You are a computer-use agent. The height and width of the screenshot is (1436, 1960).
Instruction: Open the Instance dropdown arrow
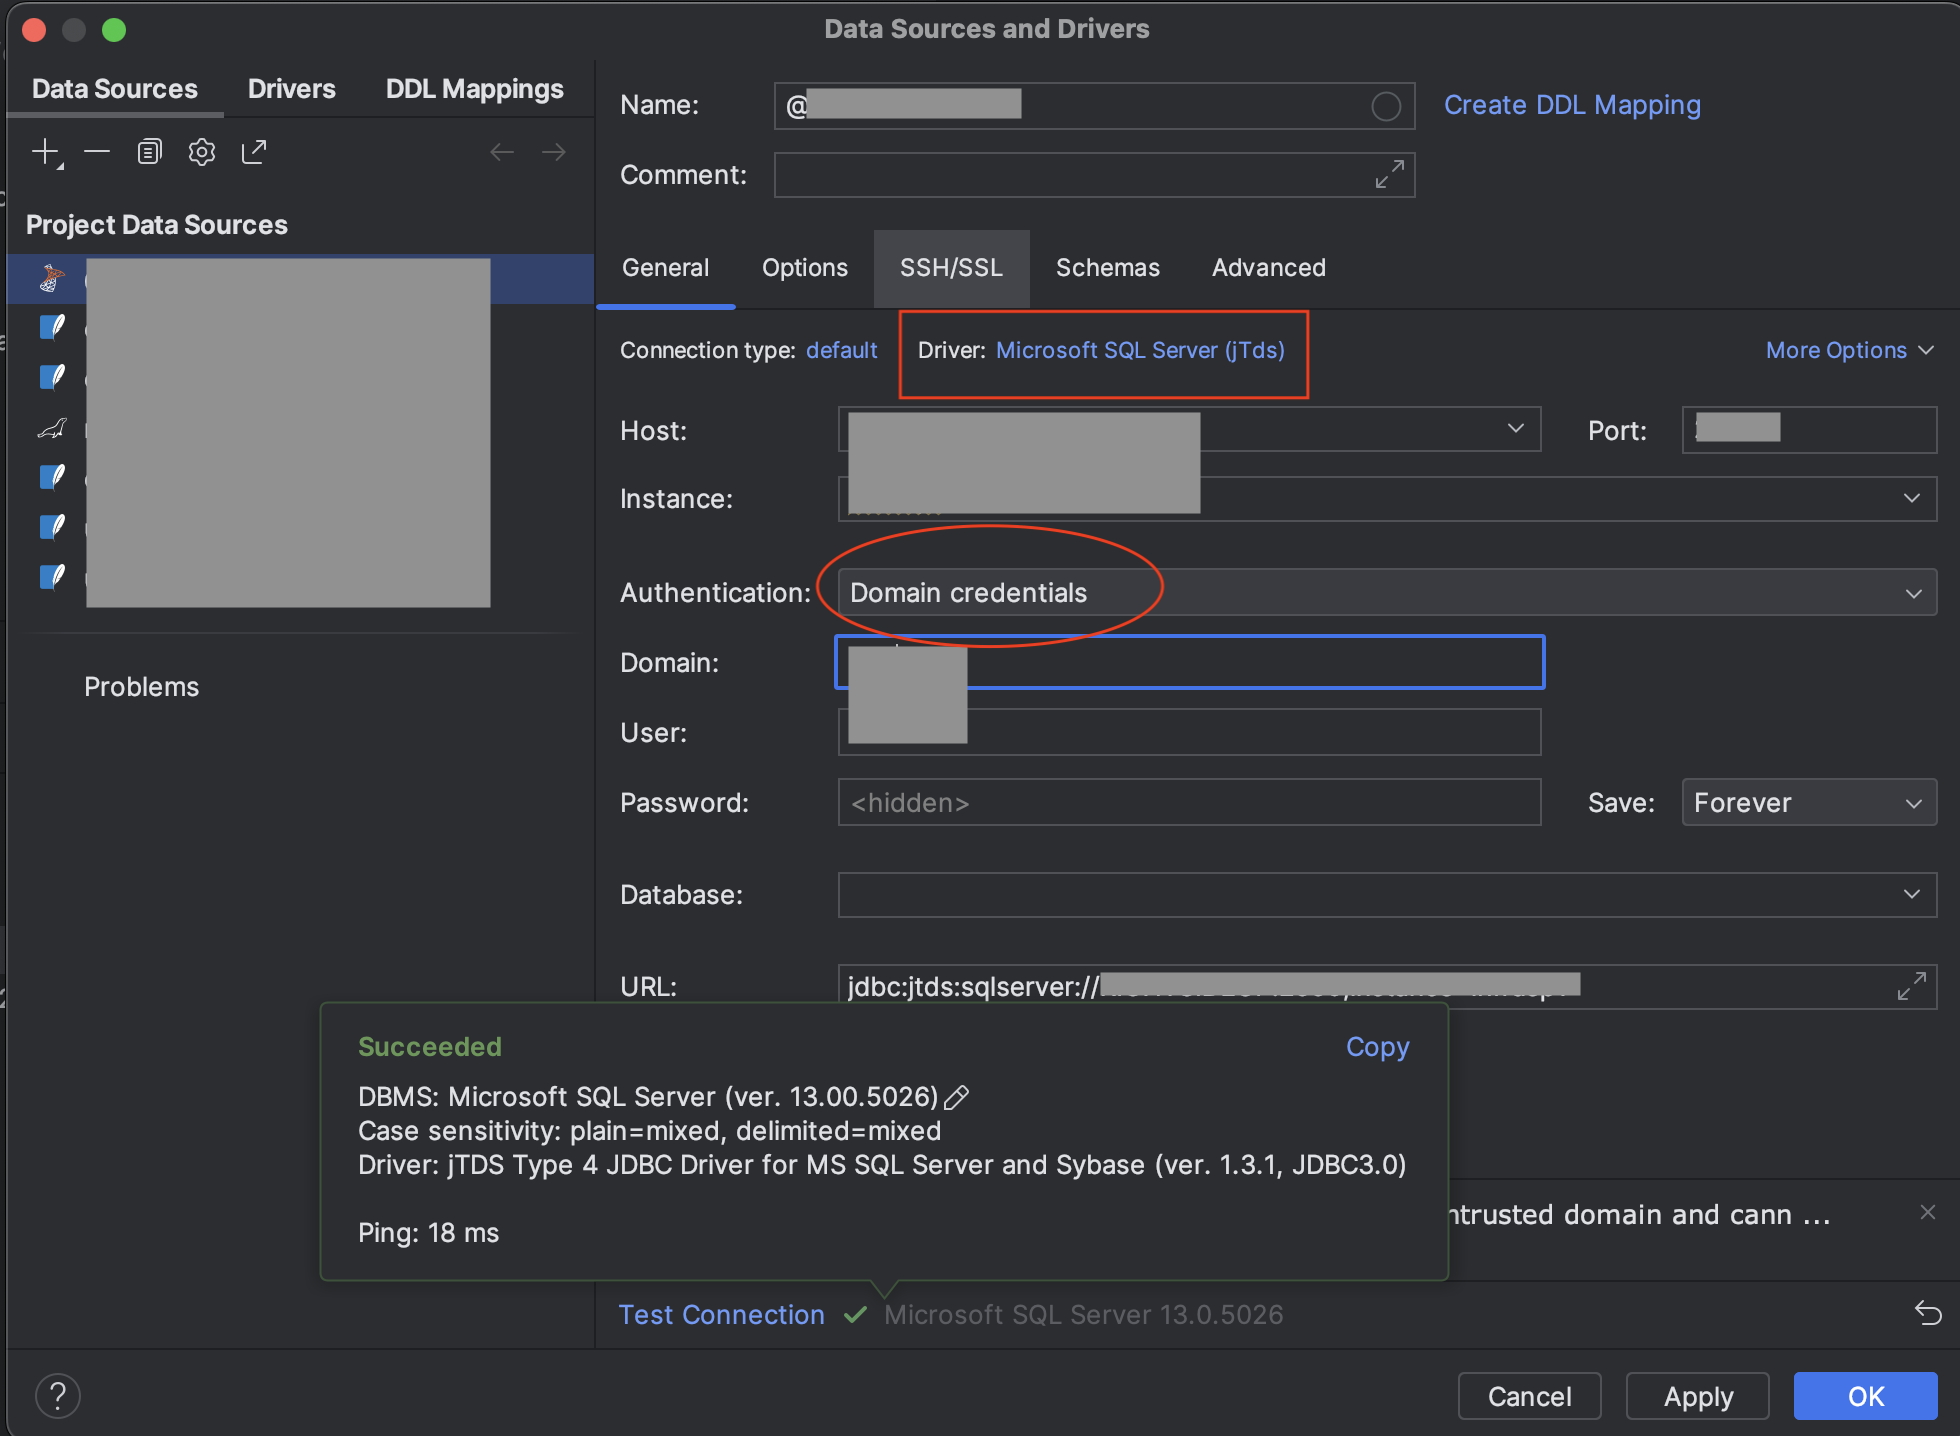click(x=1911, y=498)
